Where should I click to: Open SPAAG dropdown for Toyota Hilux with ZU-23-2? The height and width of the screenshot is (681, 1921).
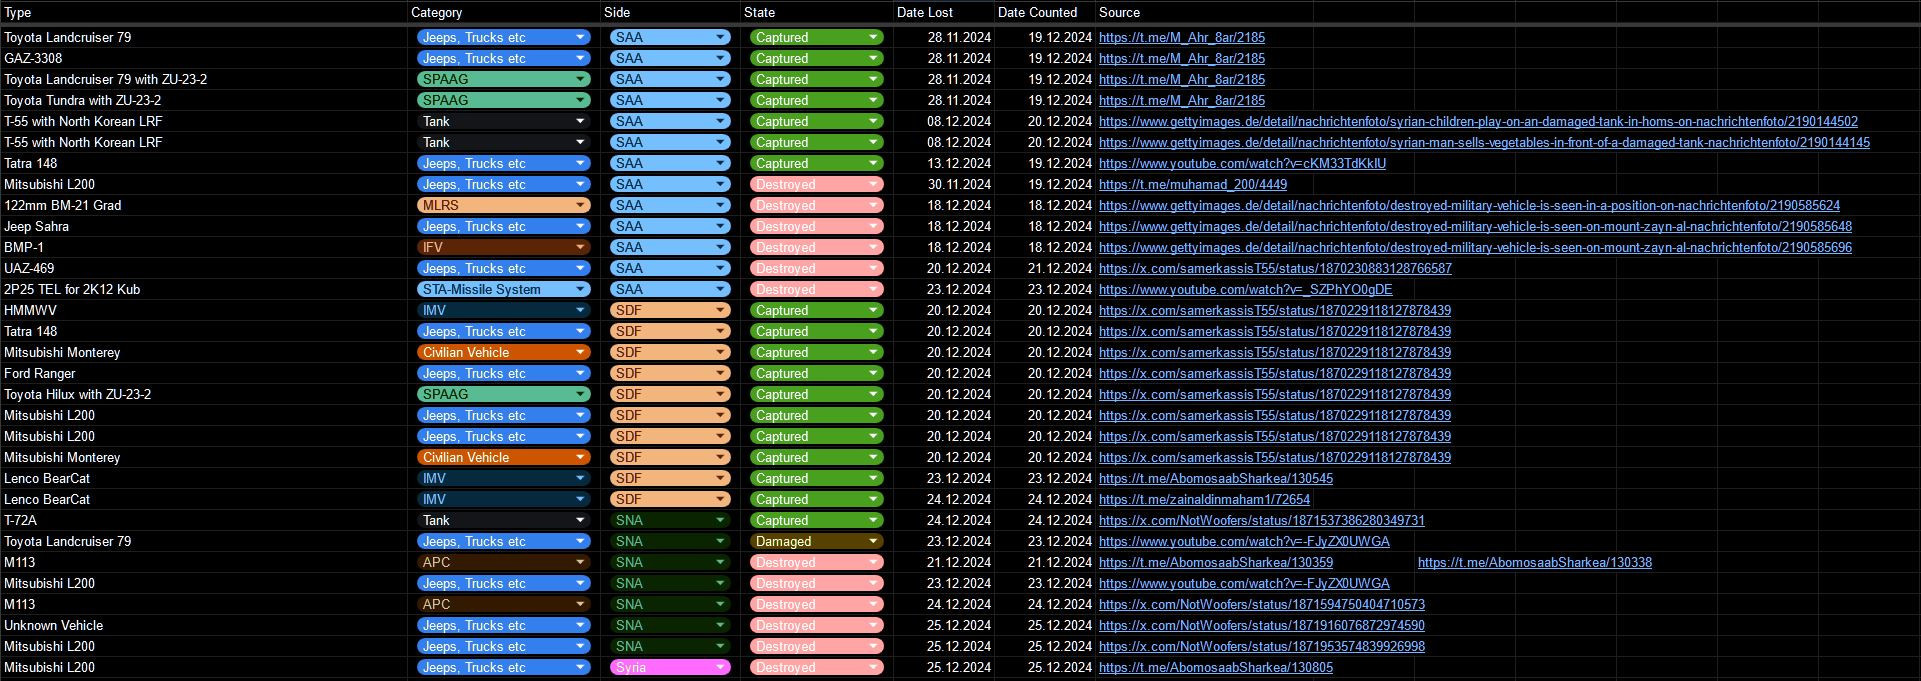point(503,394)
